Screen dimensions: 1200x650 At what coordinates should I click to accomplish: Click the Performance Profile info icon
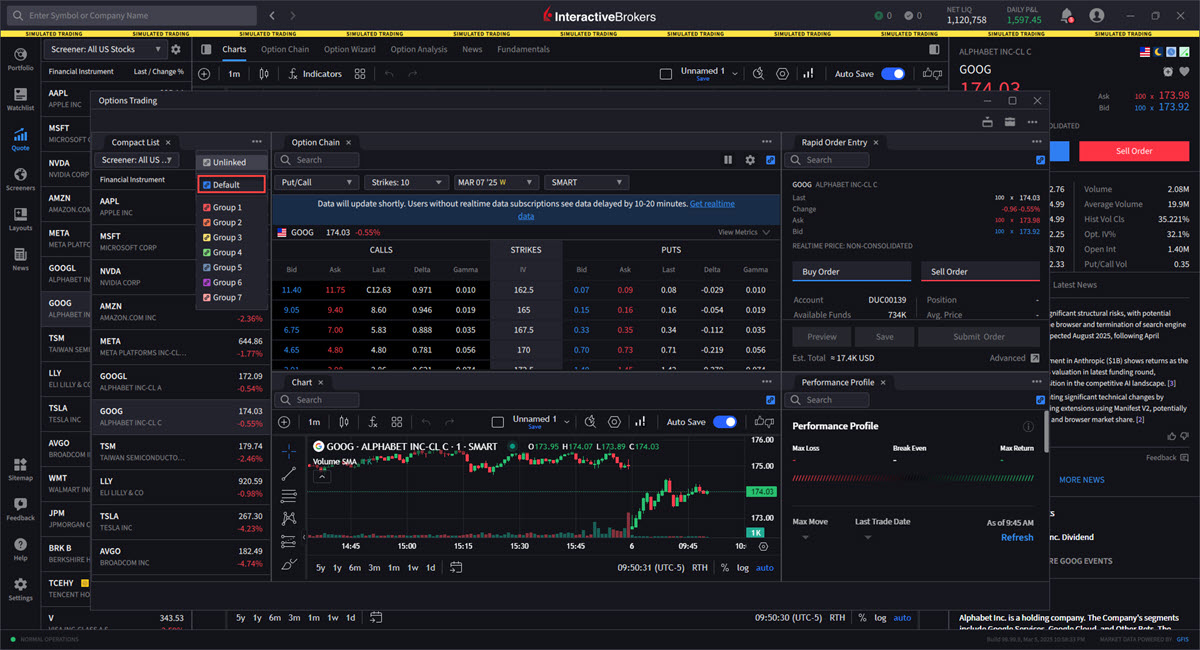coord(1028,427)
